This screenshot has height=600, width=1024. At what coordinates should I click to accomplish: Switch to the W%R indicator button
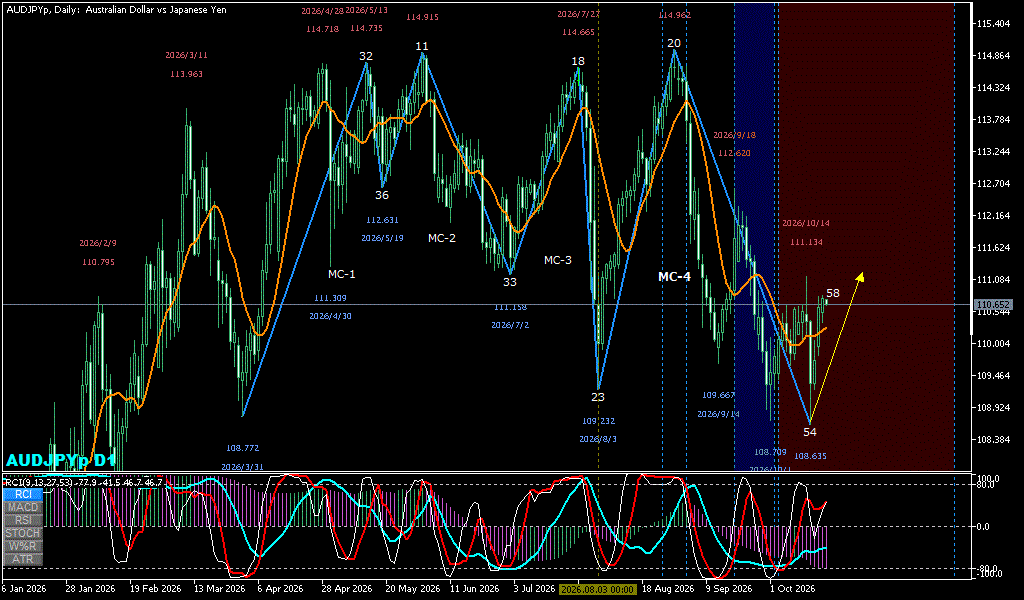(x=23, y=546)
